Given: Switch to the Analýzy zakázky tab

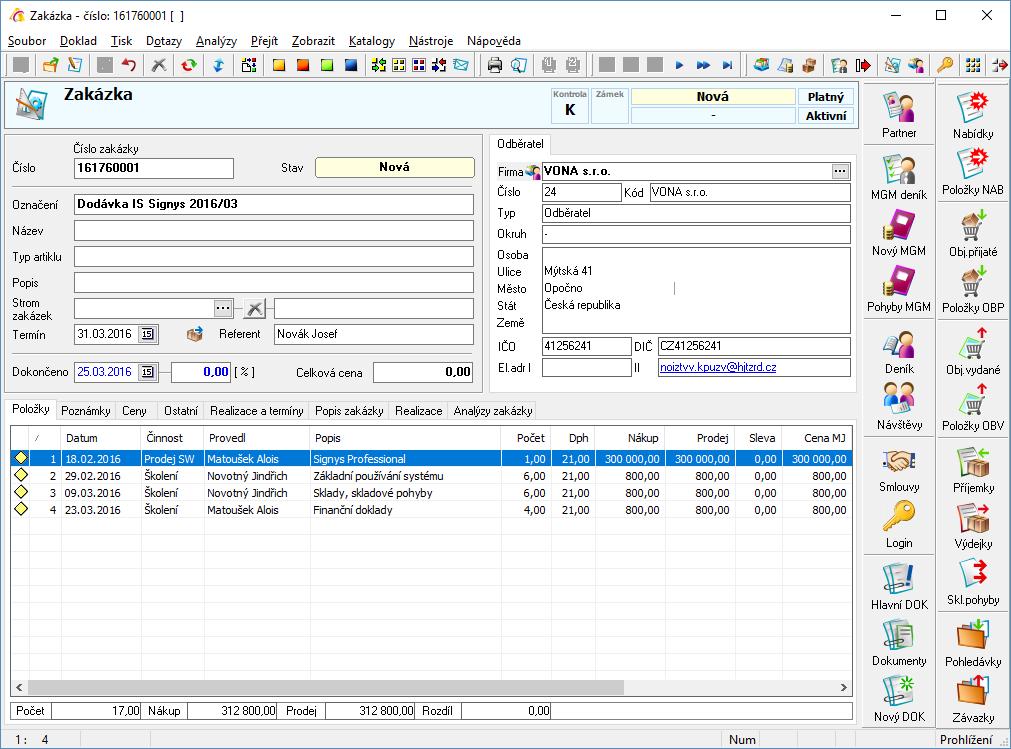Looking at the screenshot, I should click(493, 411).
